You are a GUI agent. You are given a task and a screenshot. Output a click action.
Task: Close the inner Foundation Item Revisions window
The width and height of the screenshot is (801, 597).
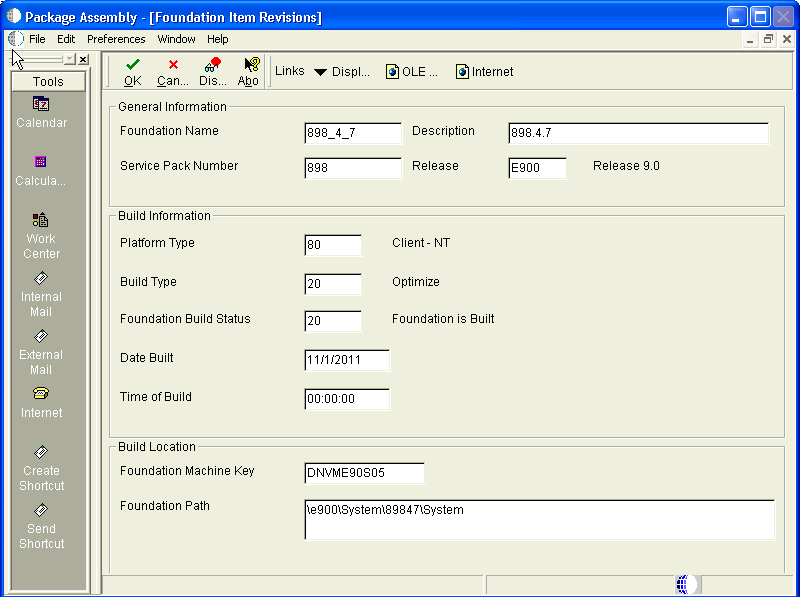point(787,39)
